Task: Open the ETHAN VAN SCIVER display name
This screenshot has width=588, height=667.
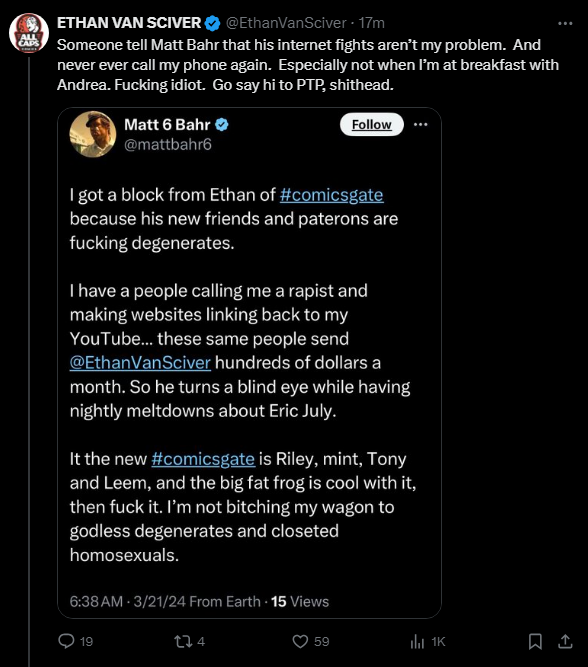Action: point(129,23)
